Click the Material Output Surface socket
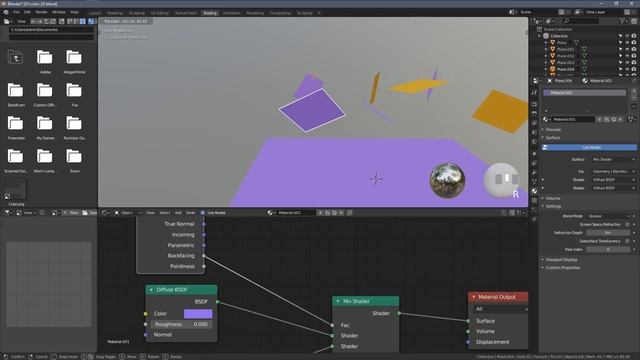Screen dimensions: 640x360 (468, 321)
